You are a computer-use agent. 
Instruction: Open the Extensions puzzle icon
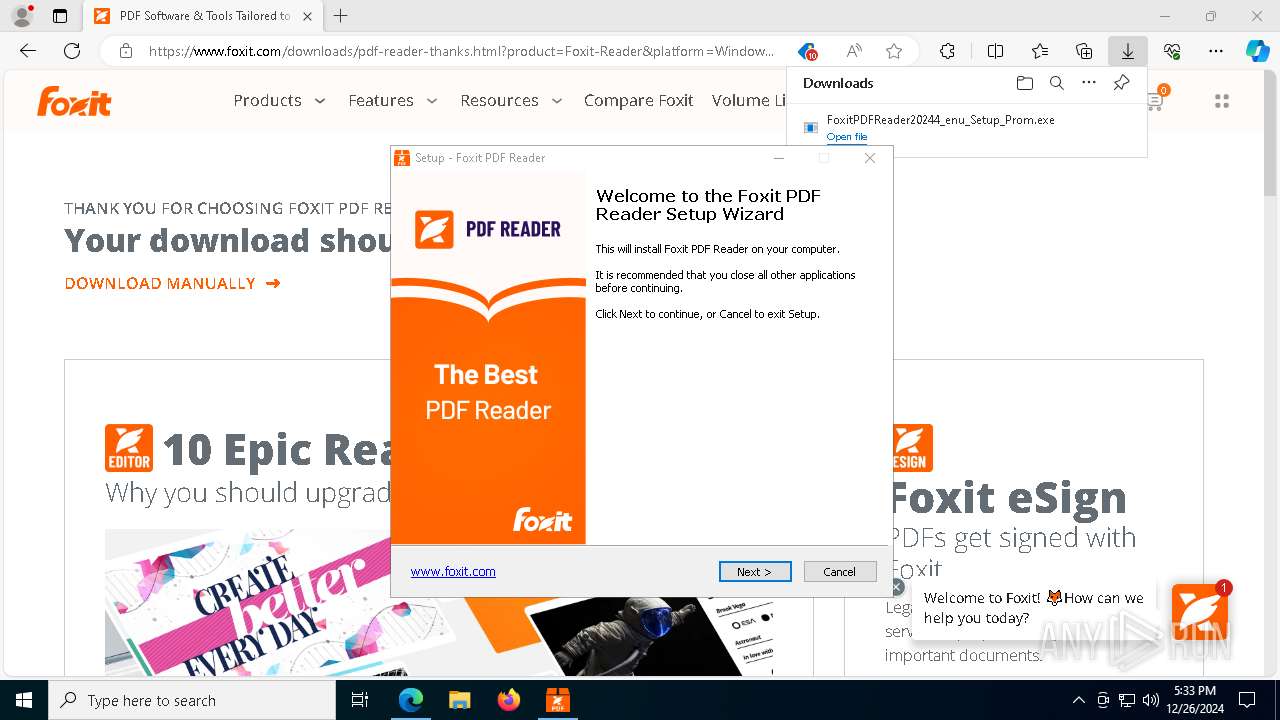947,51
